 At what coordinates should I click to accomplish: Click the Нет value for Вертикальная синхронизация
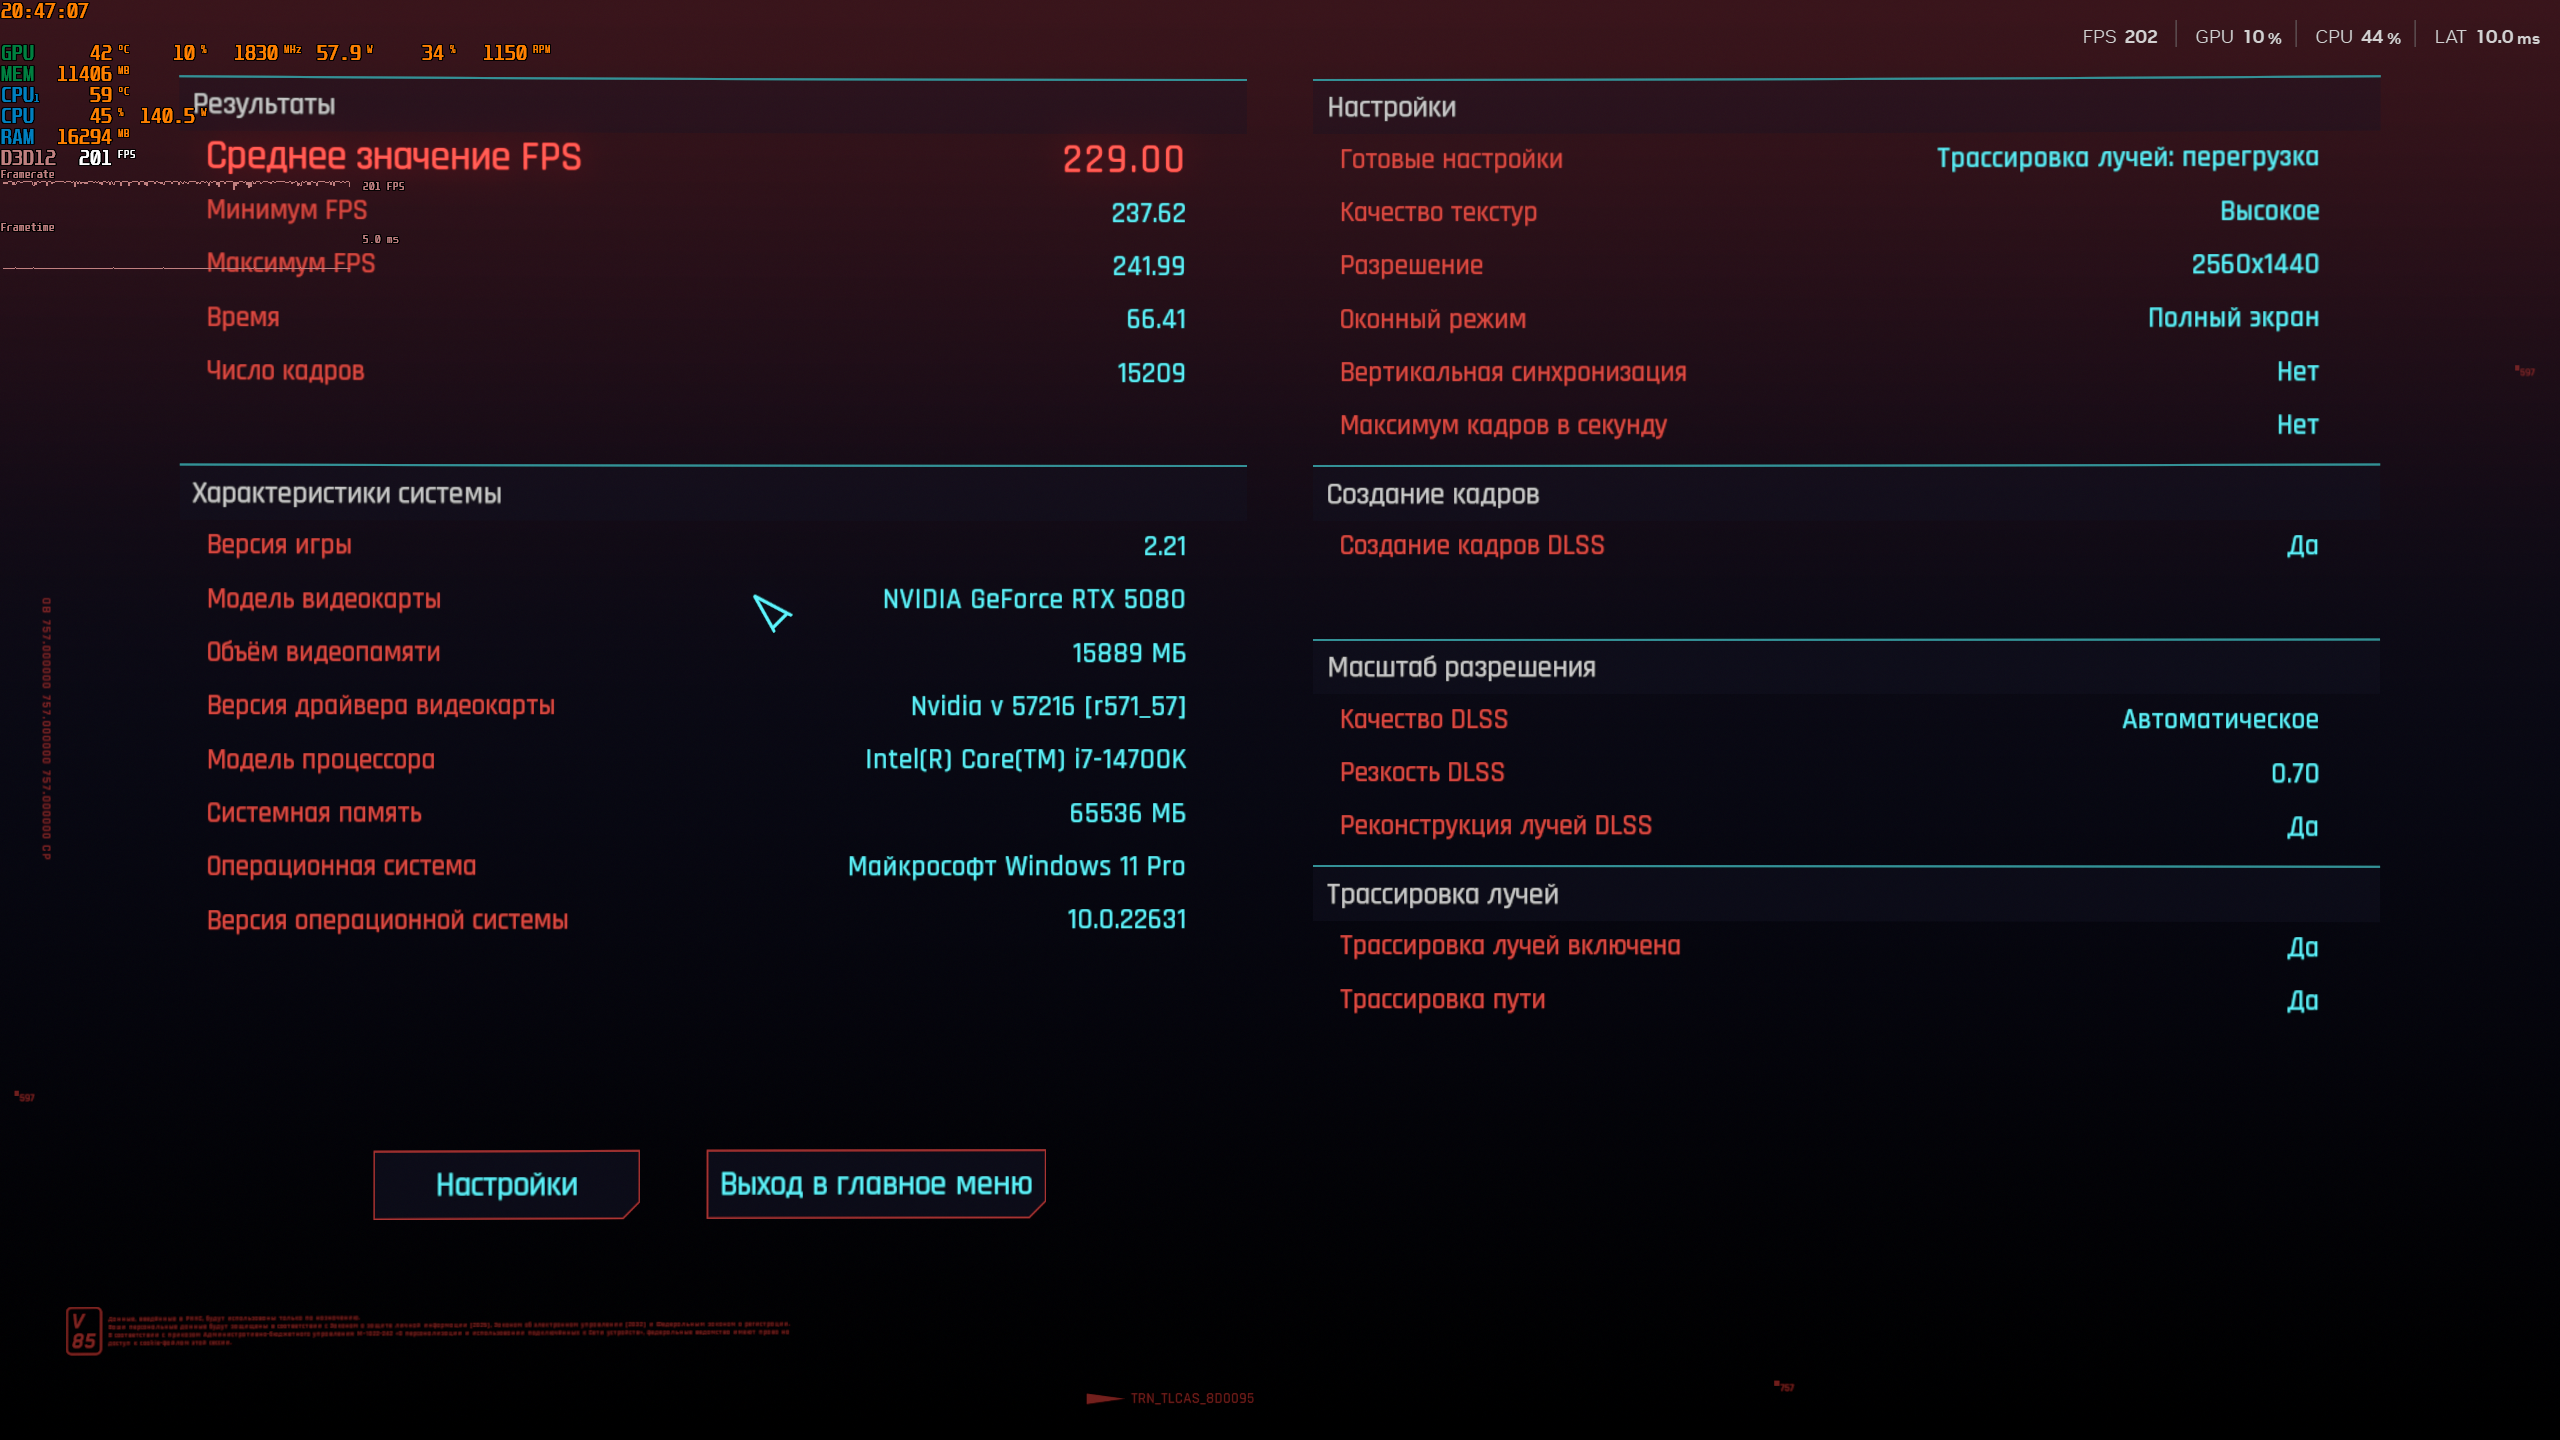[2297, 372]
